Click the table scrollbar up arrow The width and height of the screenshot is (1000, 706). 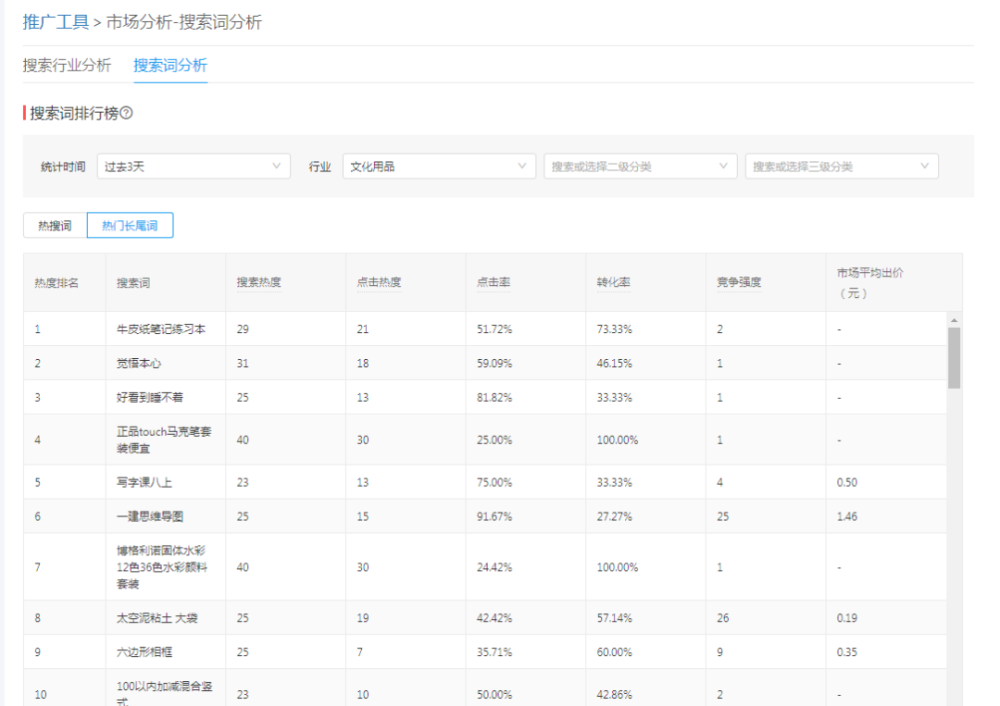(954, 320)
